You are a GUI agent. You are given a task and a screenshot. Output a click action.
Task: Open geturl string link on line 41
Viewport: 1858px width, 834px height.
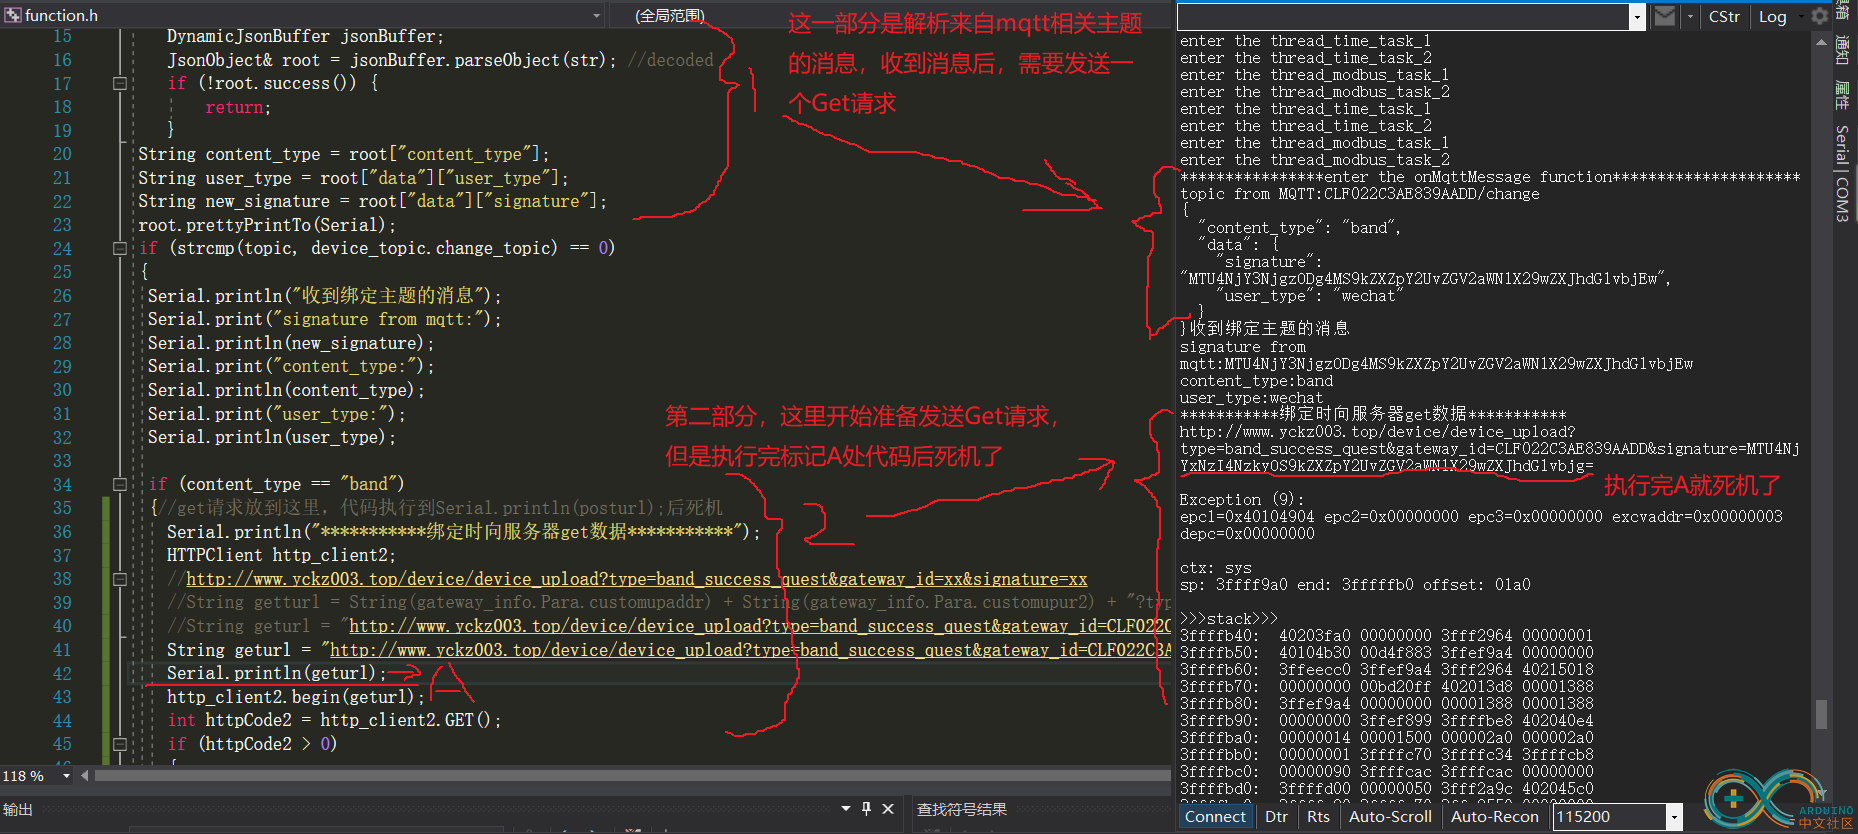coord(750,650)
